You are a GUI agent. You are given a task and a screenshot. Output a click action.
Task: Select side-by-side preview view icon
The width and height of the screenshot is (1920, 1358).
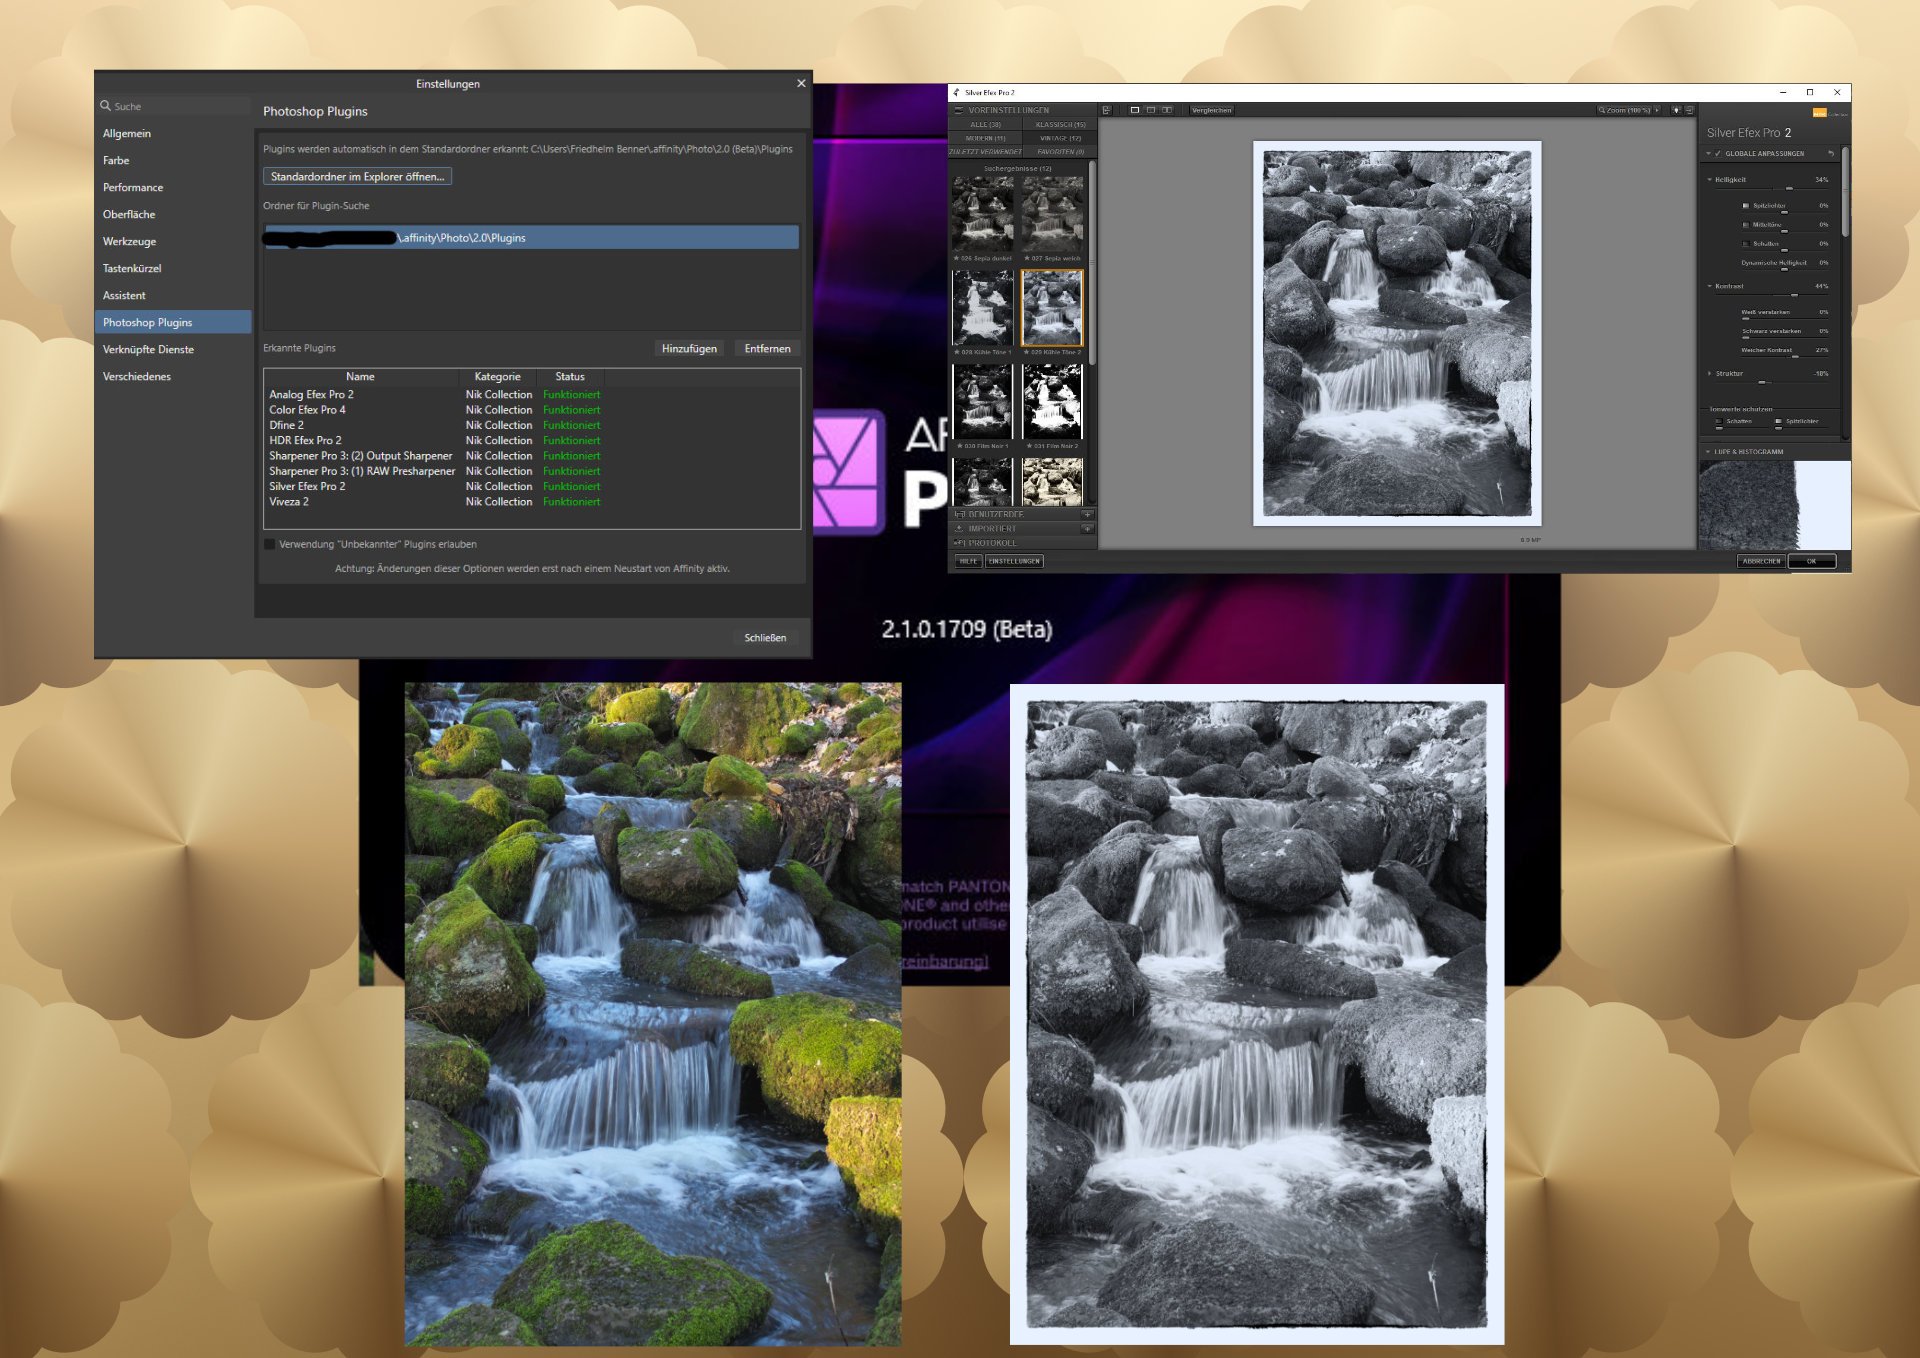point(1167,110)
